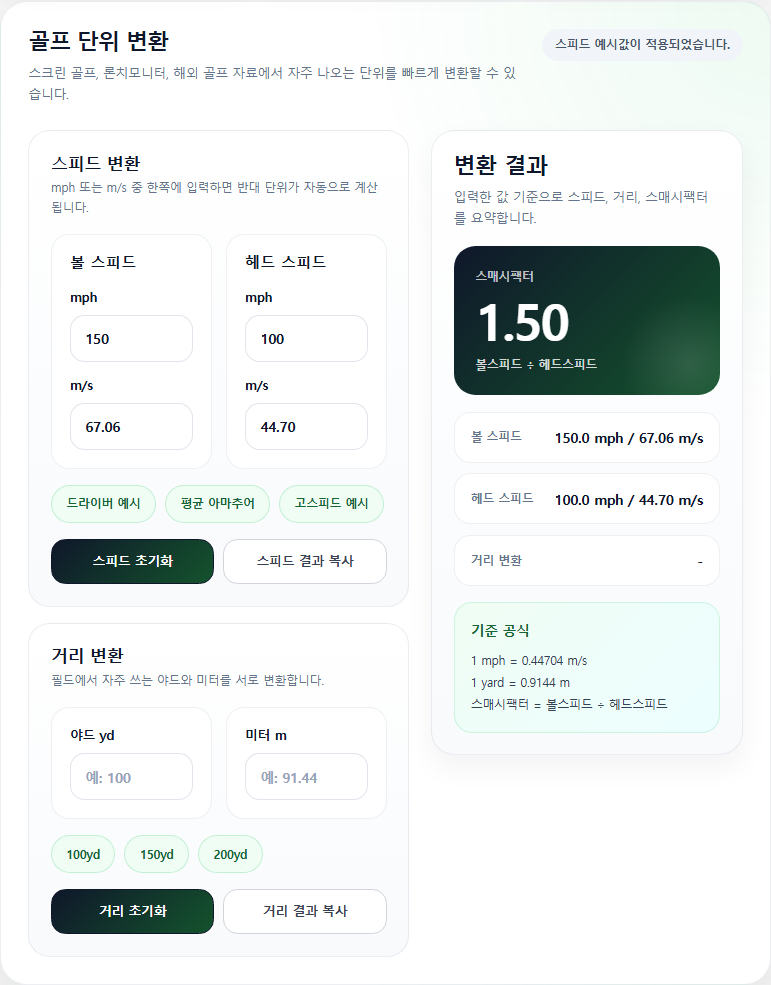
Task: Click the 스피드 결과 복사 button
Action: 305,561
